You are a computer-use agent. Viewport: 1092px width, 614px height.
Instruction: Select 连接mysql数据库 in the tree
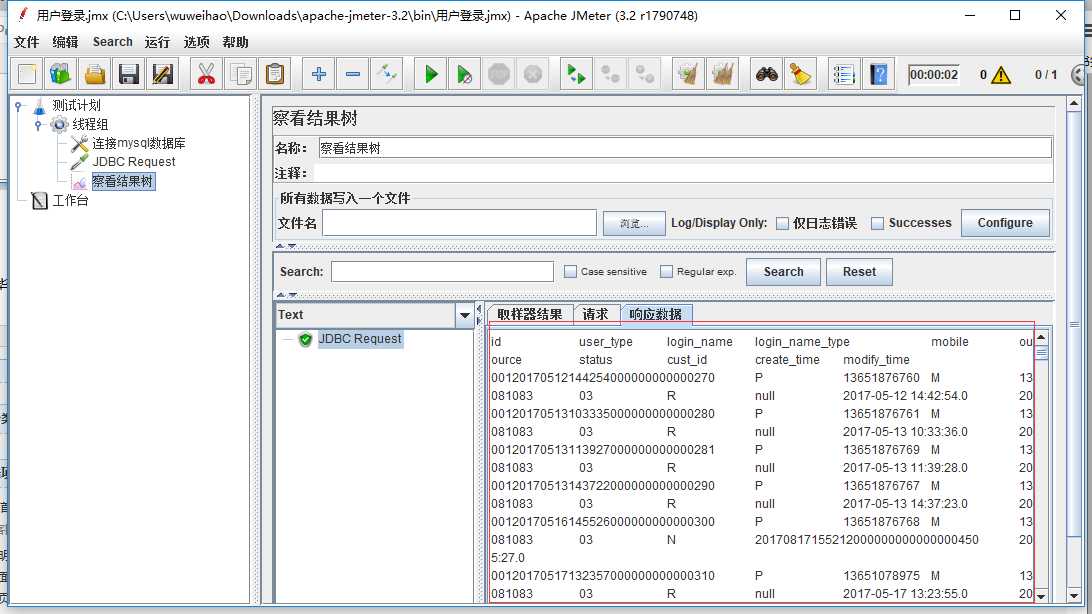point(139,143)
